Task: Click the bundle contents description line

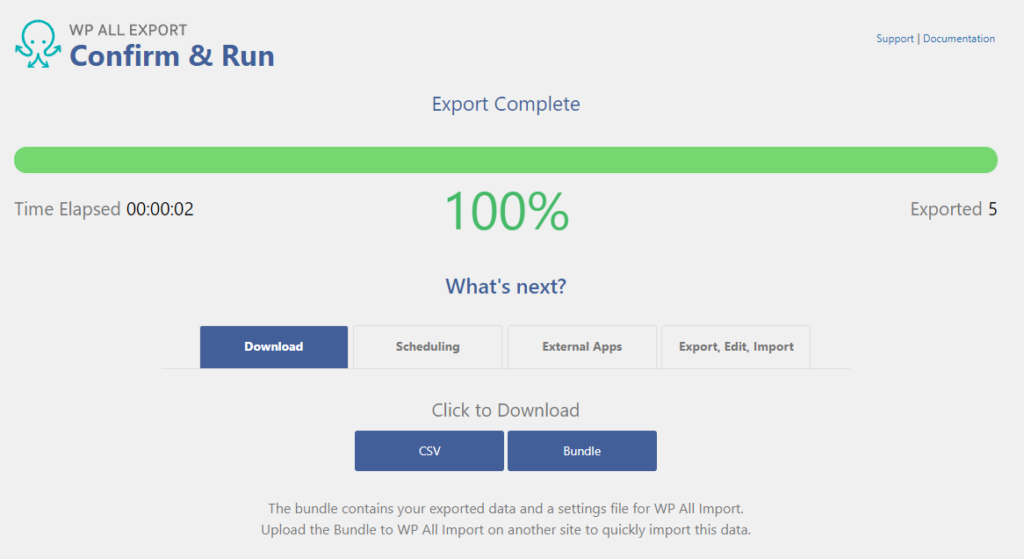Action: 505,509
